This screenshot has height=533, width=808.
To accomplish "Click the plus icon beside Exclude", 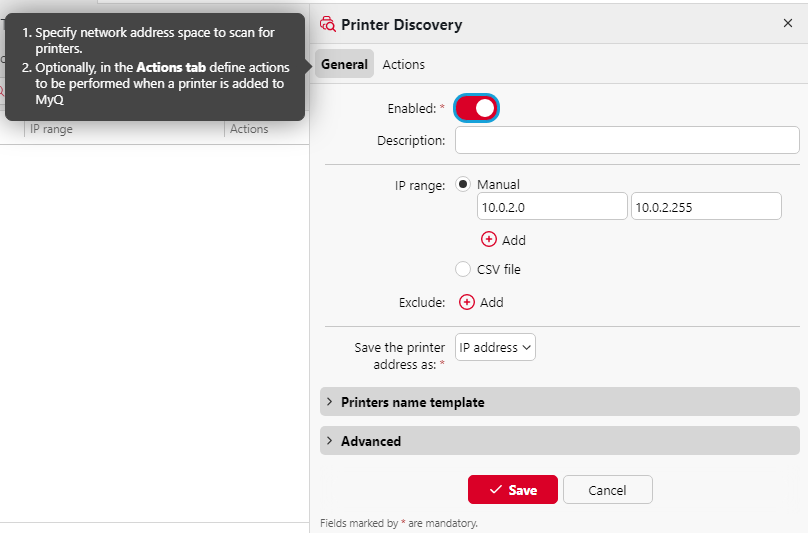I will 467,302.
